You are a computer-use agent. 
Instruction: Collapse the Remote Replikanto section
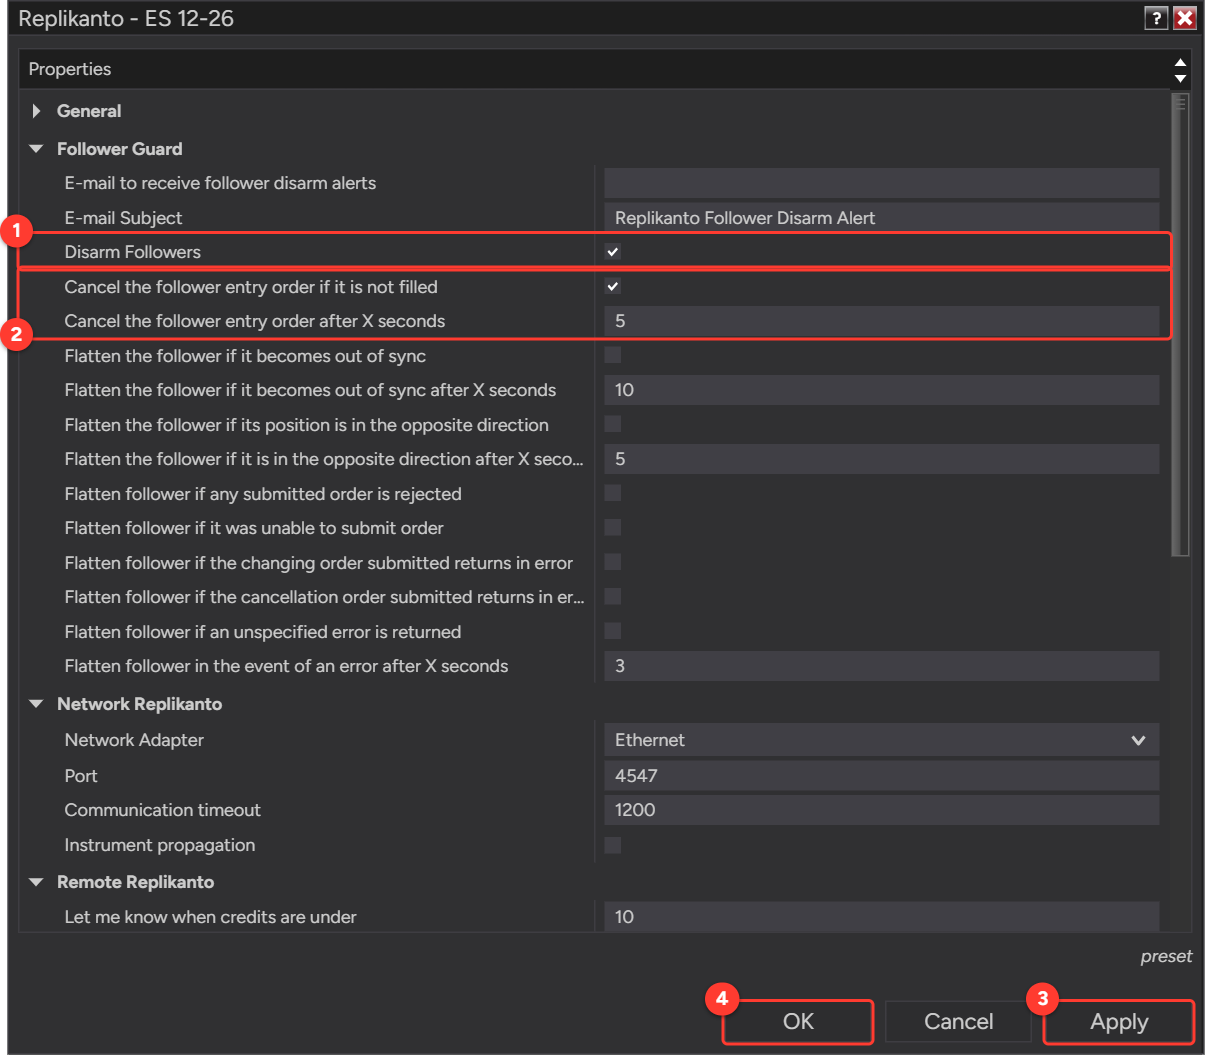click(37, 882)
